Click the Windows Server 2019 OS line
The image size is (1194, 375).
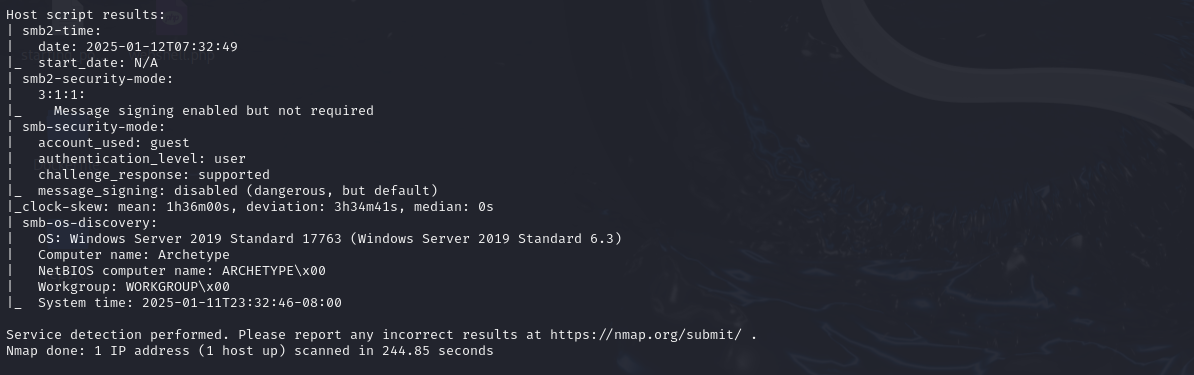(x=330, y=239)
